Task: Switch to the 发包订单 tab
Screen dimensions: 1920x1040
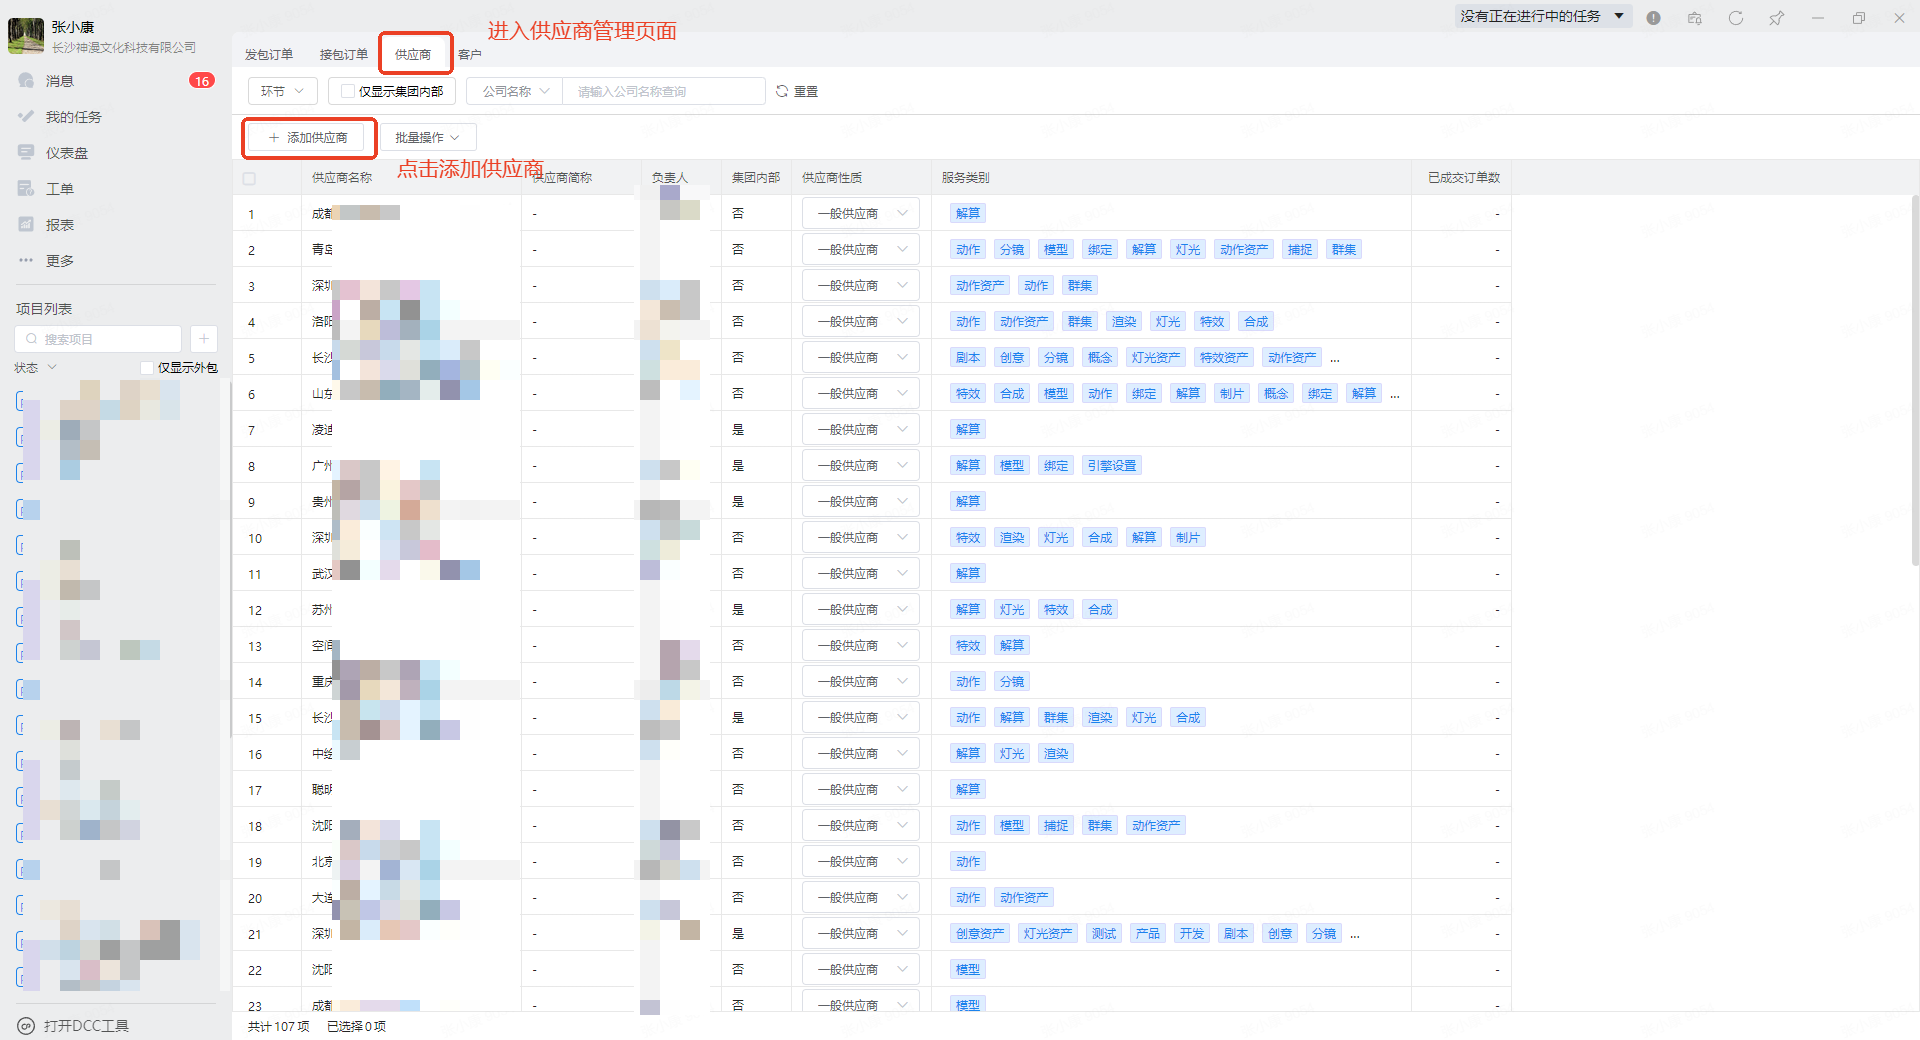Action: [x=269, y=55]
